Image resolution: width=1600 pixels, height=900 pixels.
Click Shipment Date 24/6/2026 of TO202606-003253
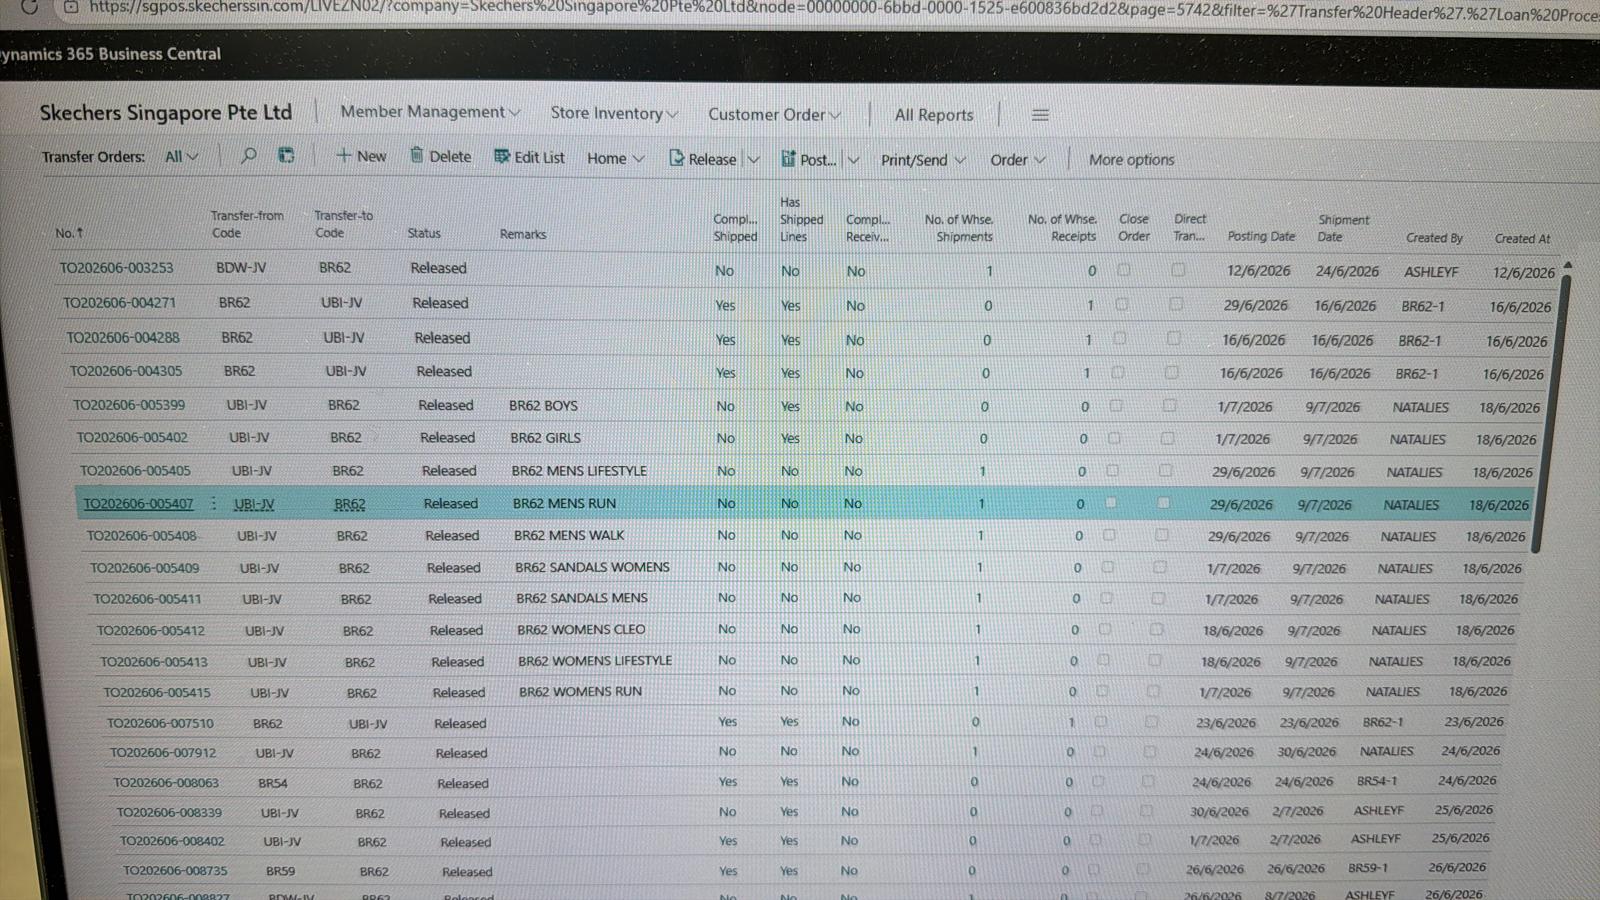pyautogui.click(x=1347, y=271)
